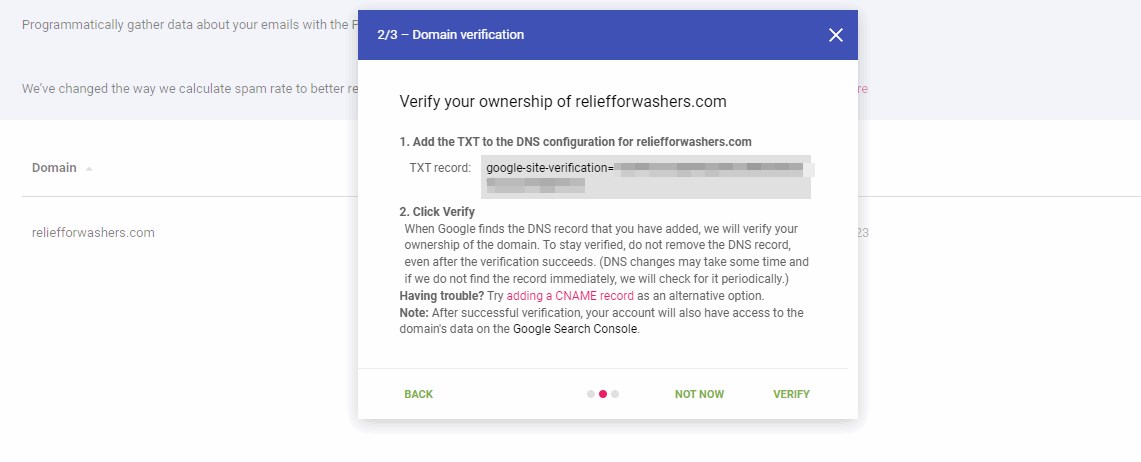Click the TXT record label
The height and width of the screenshot is (462, 1141).
440,167
